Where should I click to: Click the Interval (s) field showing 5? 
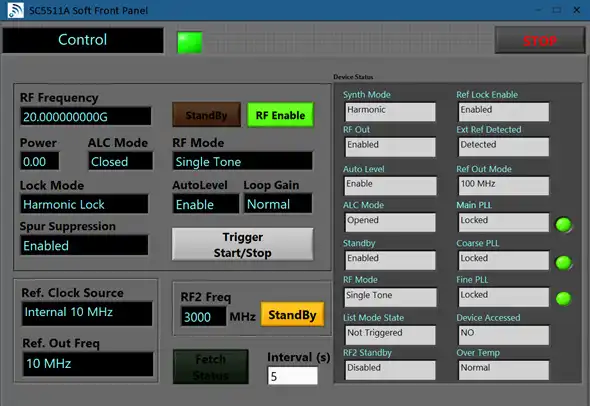coord(292,376)
